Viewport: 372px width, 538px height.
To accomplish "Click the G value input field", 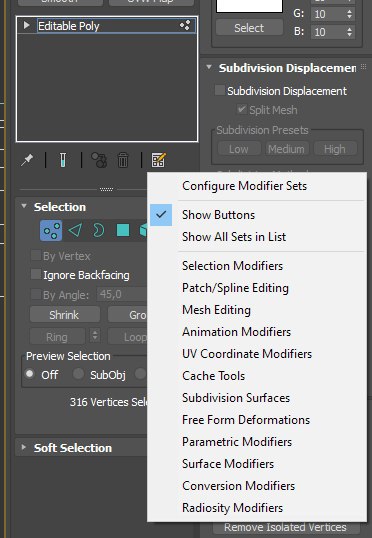I will point(329,14).
